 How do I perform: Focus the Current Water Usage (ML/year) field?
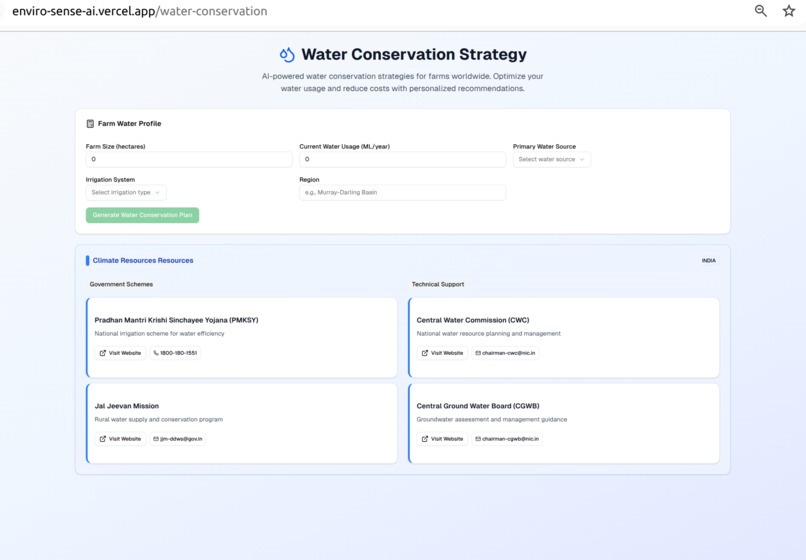pos(402,159)
